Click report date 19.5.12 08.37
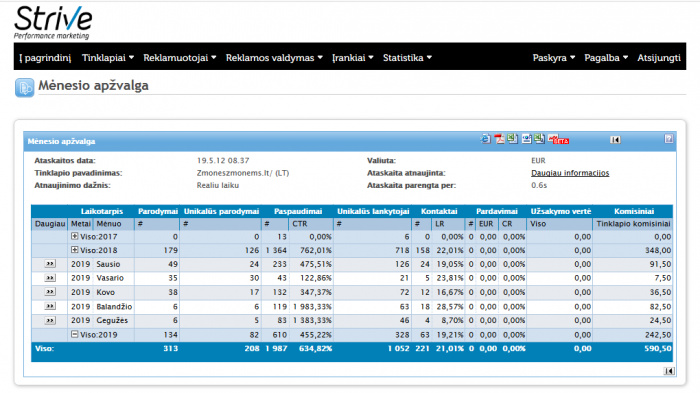700x393 pixels. [223, 160]
